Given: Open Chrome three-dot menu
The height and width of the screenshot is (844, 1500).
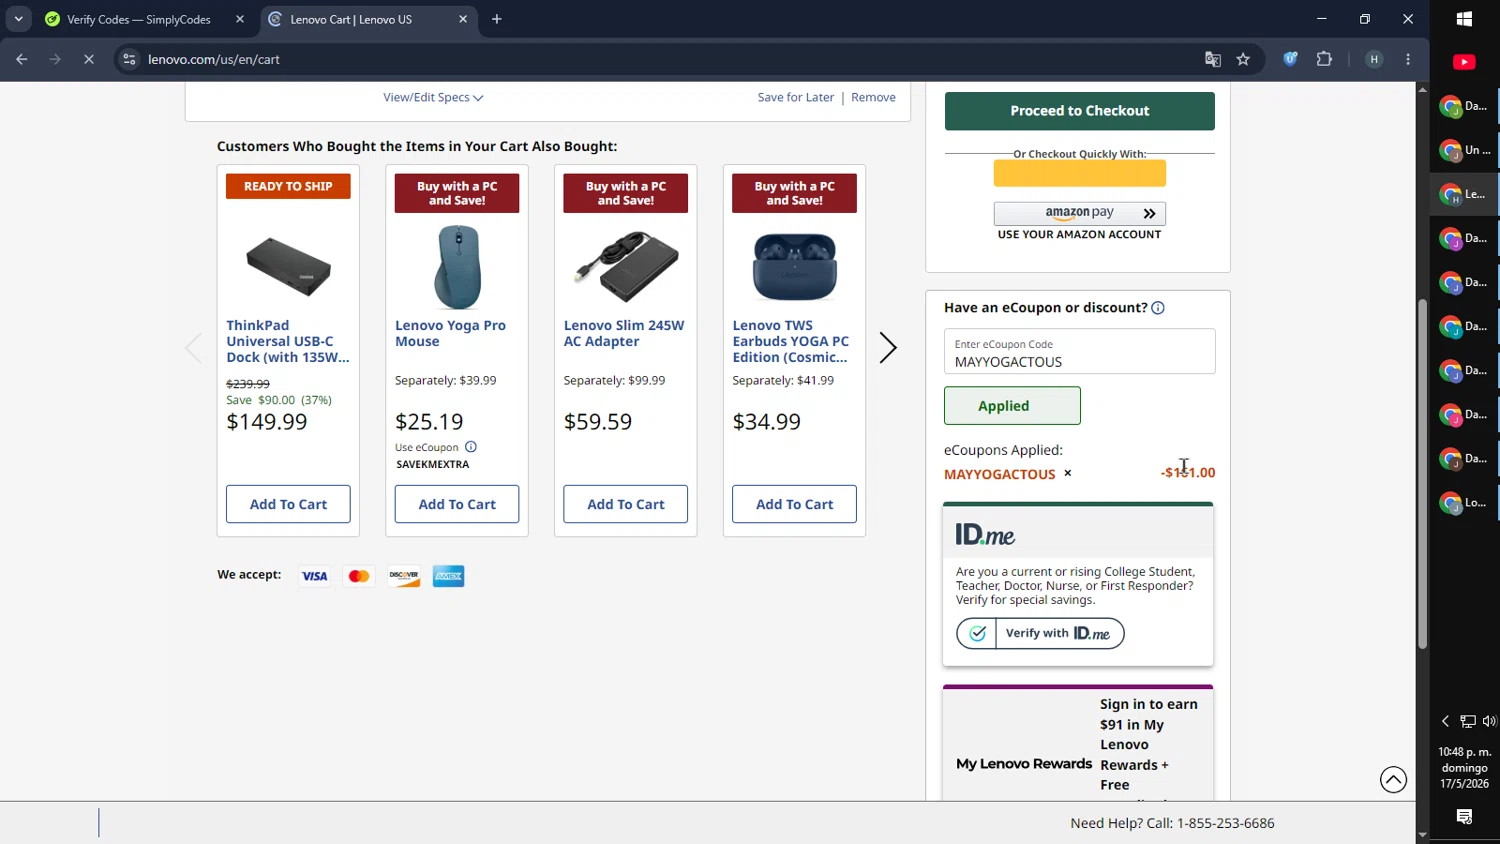Looking at the screenshot, I should 1408,59.
